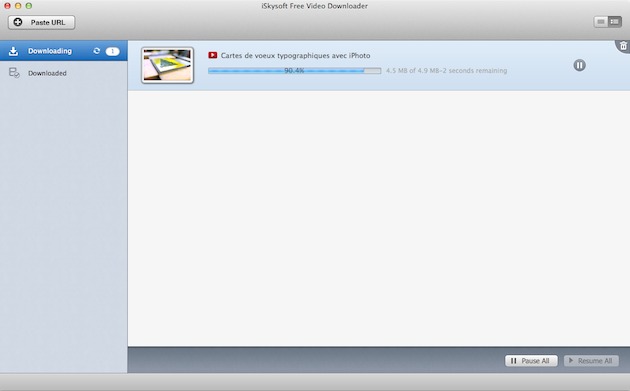Viewport: 630px width, 391px height.
Task: Click the 4.5 MB of 4.9 MB status text
Action: (446, 71)
